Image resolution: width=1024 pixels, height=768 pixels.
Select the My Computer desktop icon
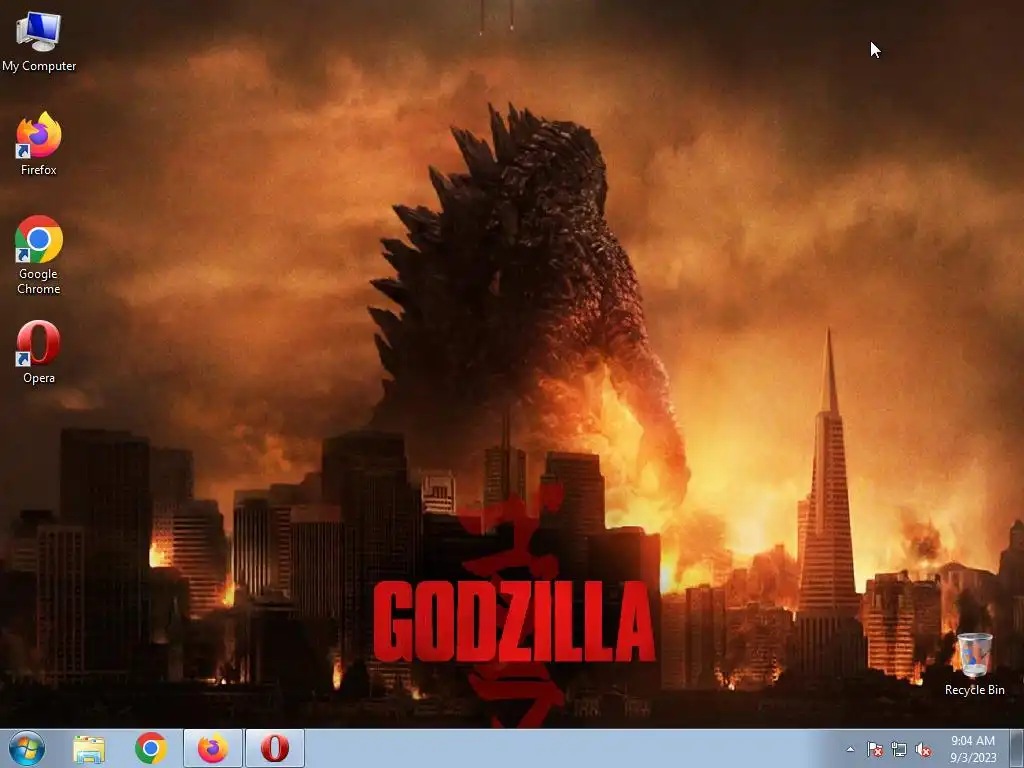click(39, 40)
